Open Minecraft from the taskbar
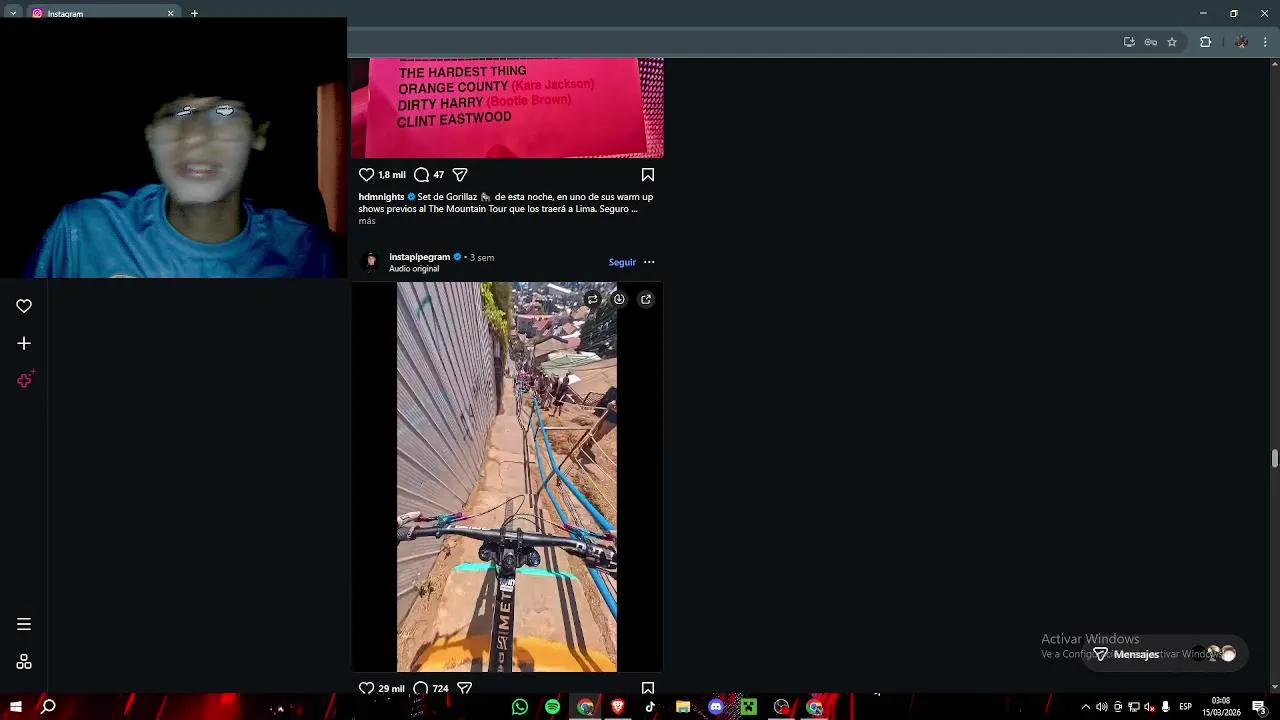The height and width of the screenshot is (720, 1280). pos(748,707)
